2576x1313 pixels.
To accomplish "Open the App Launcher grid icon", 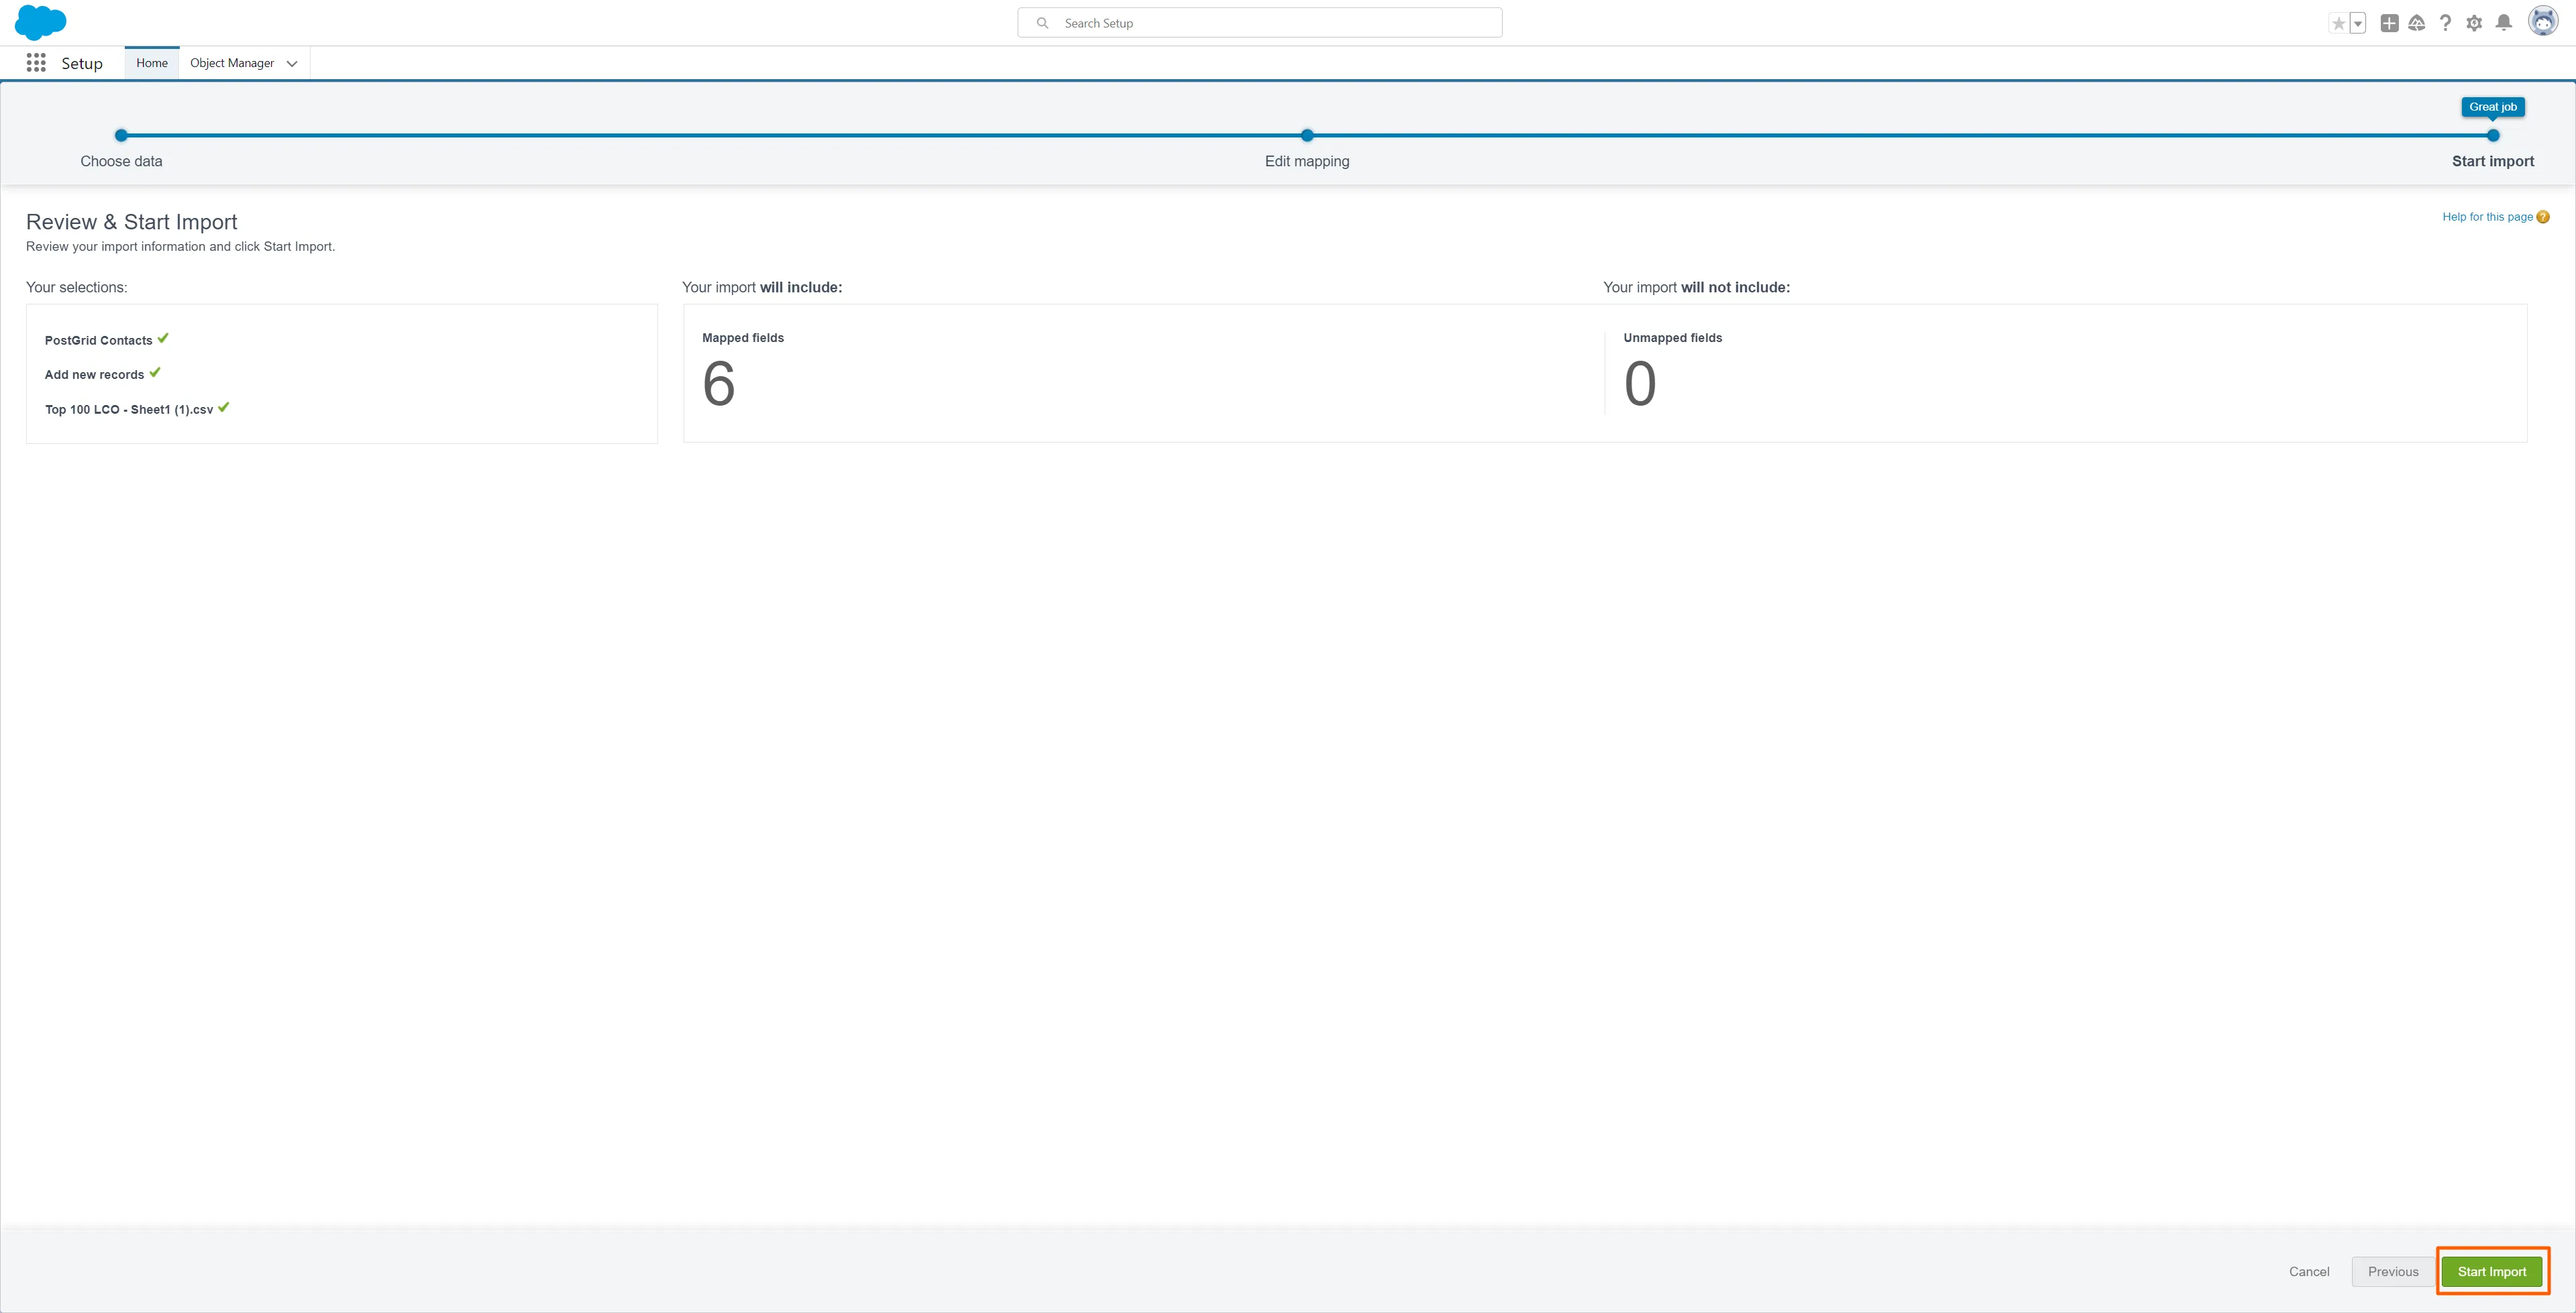I will [x=36, y=63].
